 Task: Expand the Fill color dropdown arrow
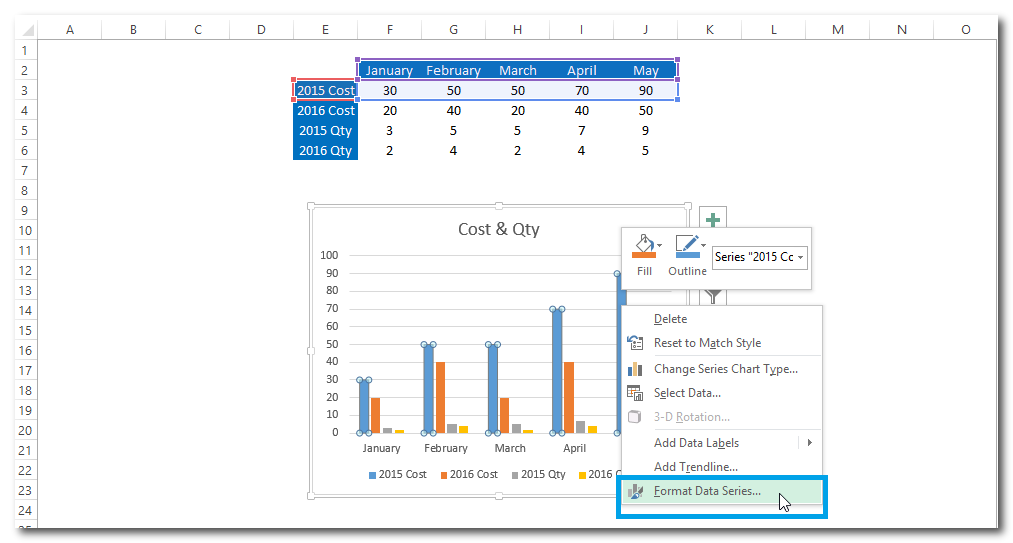(660, 245)
